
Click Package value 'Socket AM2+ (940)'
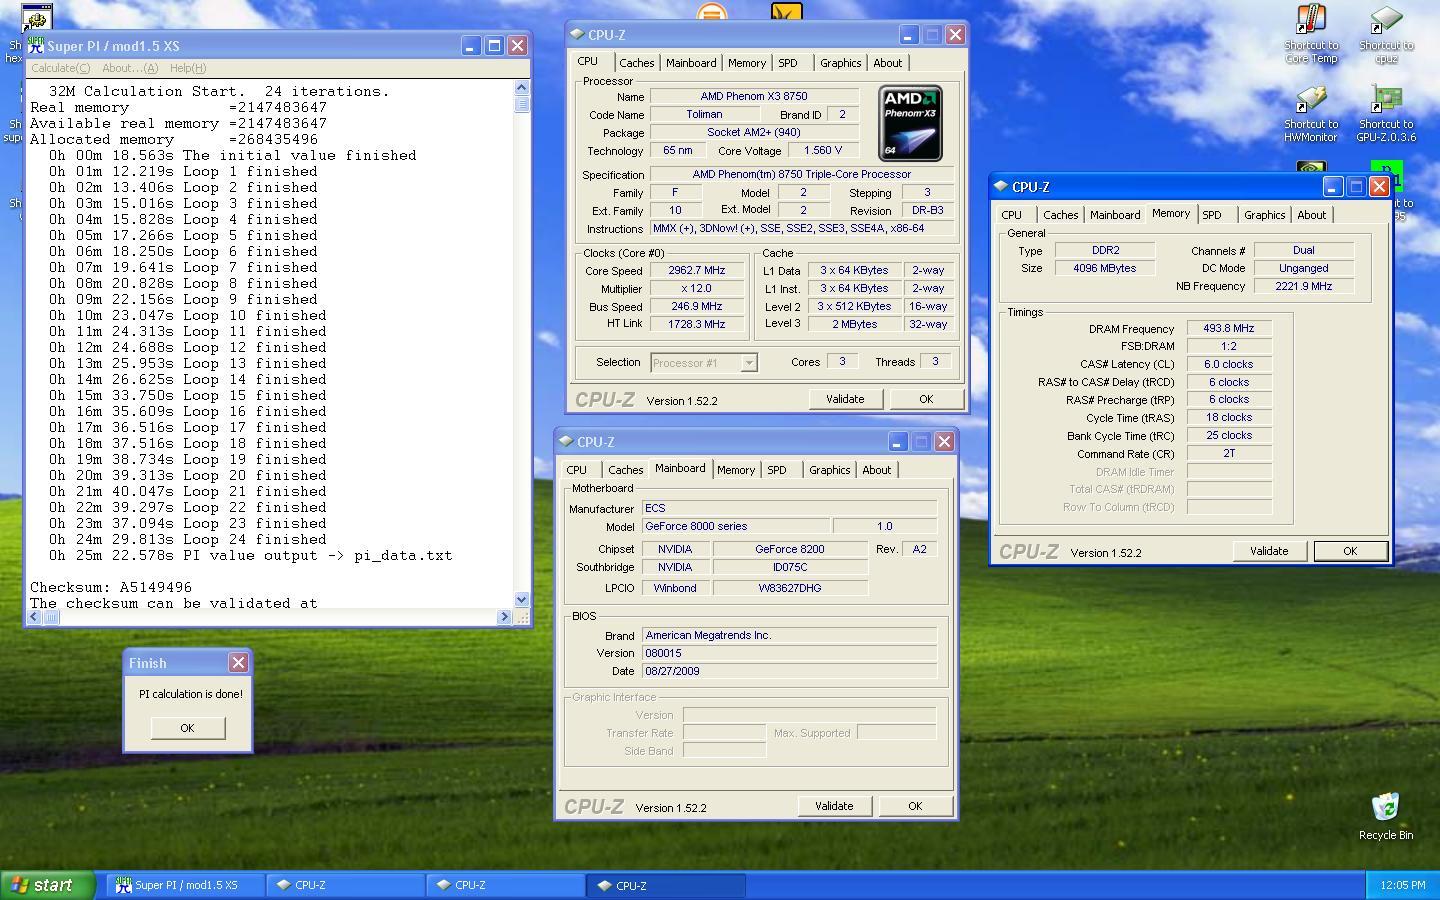[754, 133]
